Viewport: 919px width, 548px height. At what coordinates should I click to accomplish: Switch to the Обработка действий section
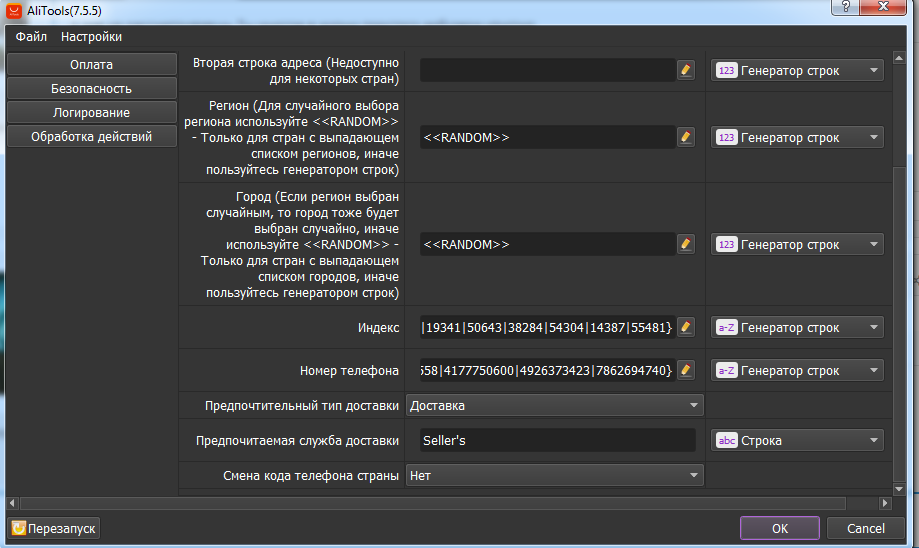click(x=91, y=137)
